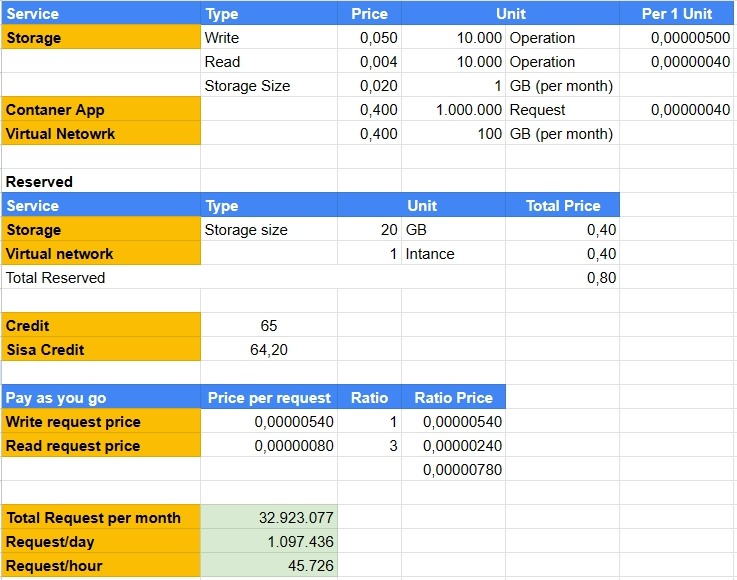Click the Read ratio value 3
Screen dimensions: 737x580
369,445
